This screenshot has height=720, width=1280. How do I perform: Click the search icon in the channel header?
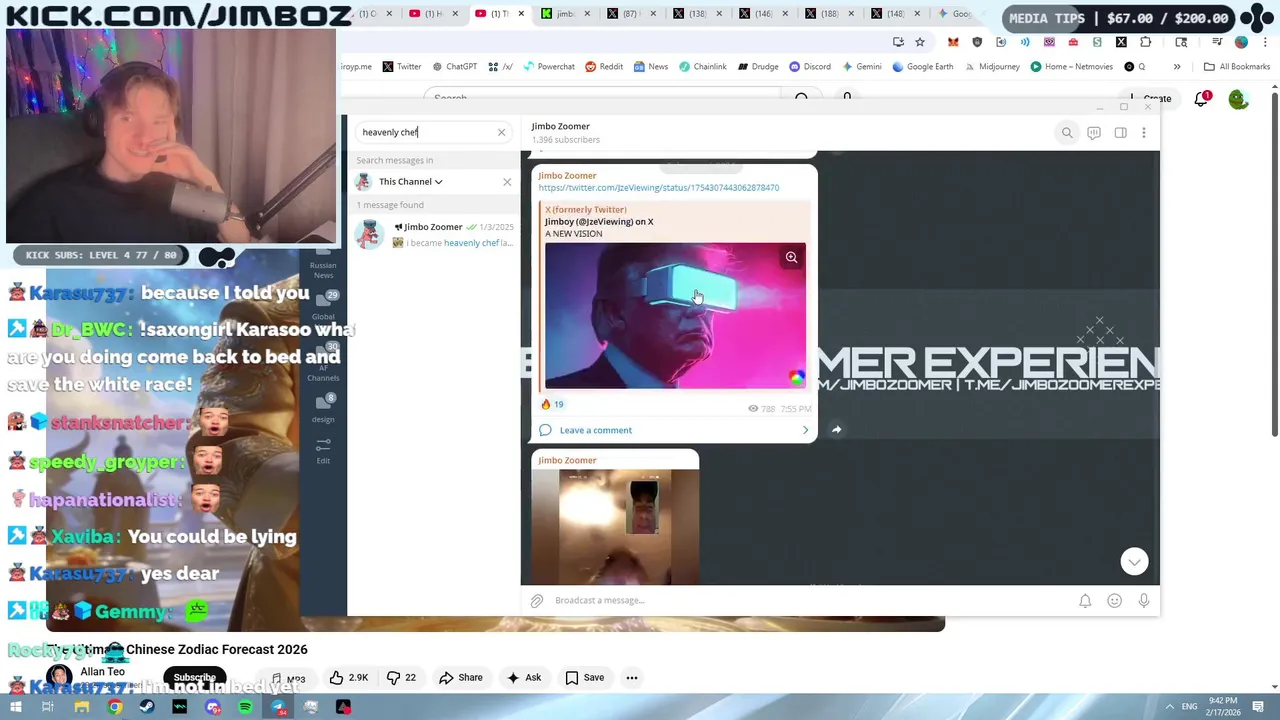tap(1067, 133)
